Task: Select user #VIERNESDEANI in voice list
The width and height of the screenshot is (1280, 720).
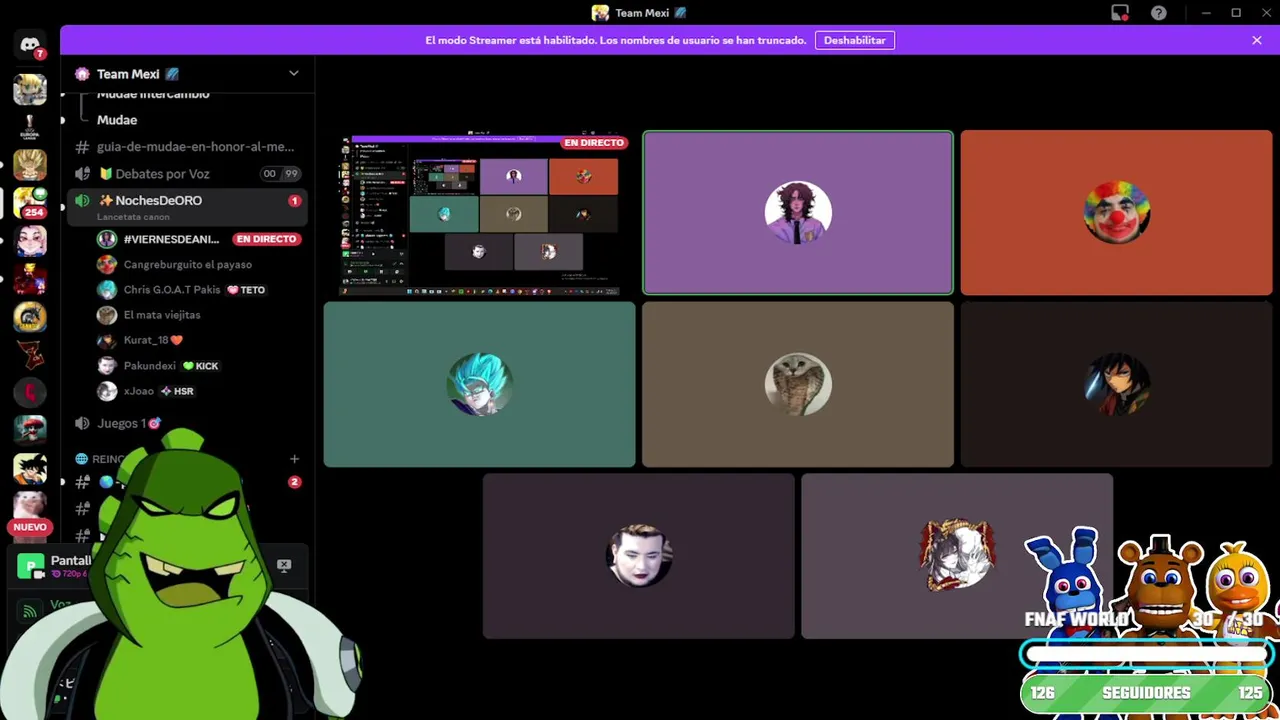Action: click(171, 239)
